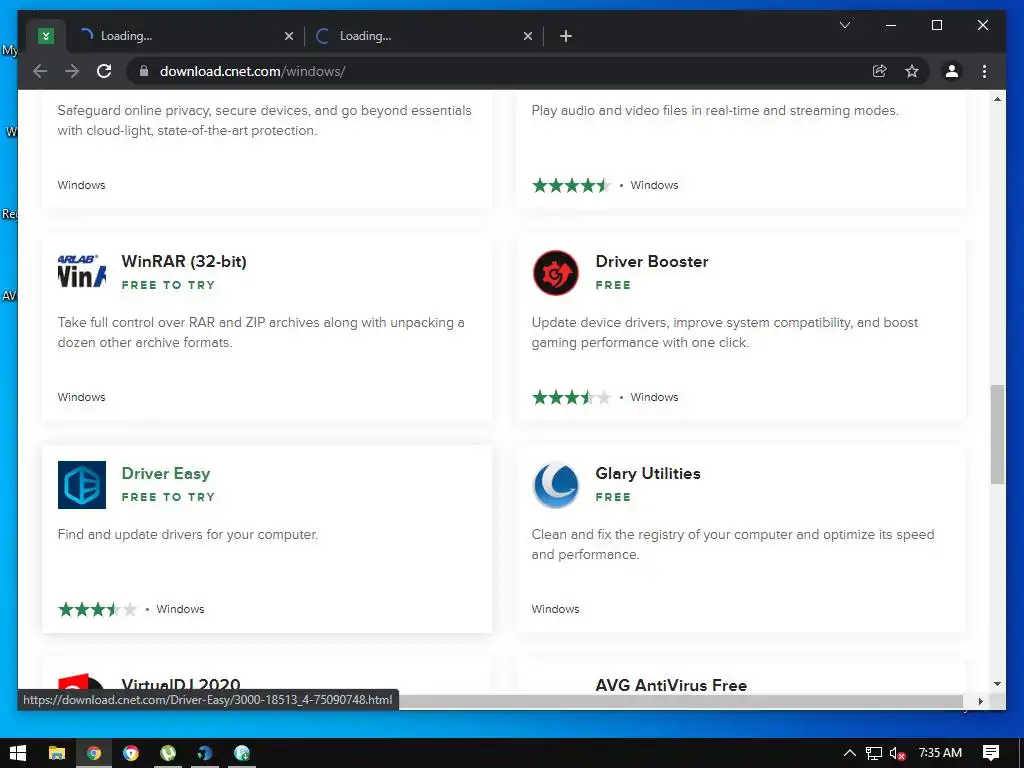Click the Glary Utilities description text
Screen dimensions: 1024x768
[x=733, y=544]
